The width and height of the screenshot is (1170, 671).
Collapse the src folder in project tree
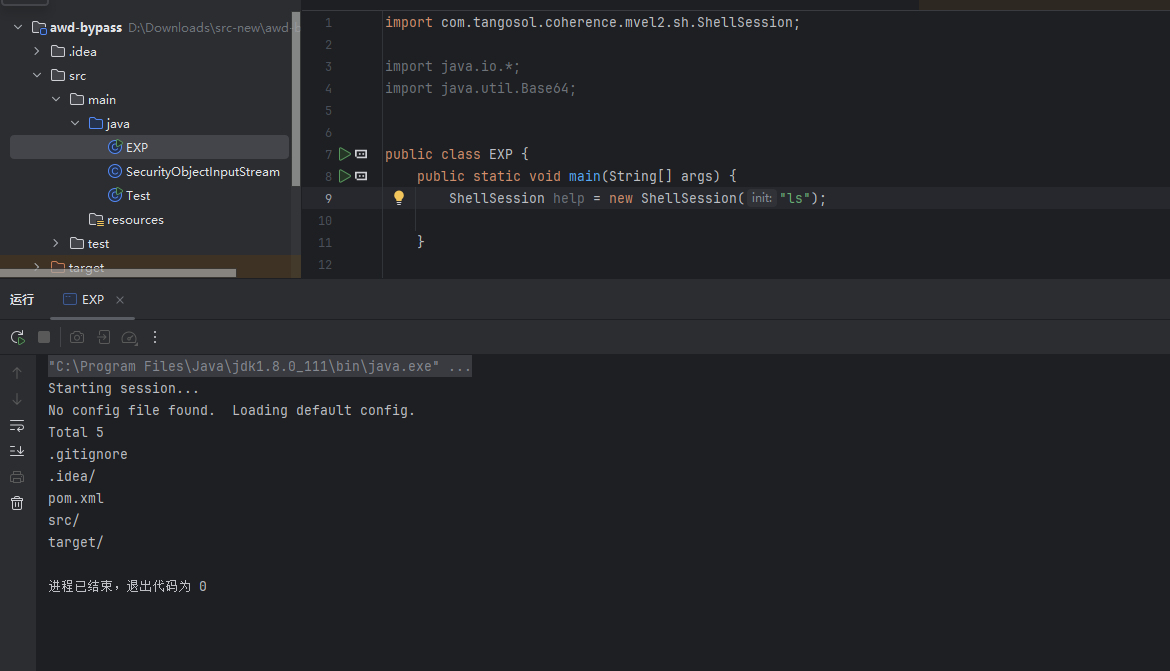tap(38, 75)
